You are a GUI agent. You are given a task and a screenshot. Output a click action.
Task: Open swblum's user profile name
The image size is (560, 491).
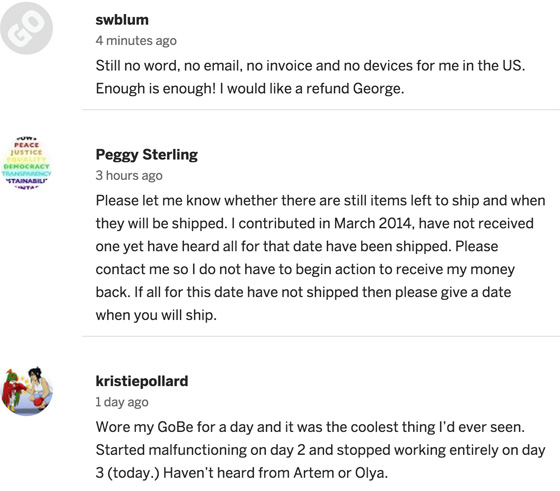[122, 20]
